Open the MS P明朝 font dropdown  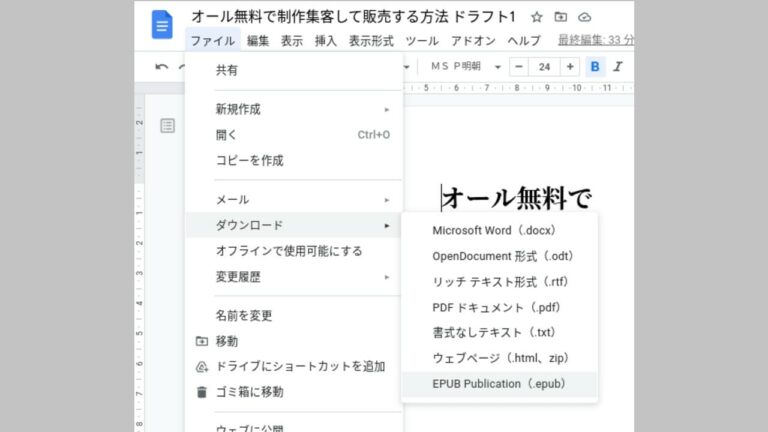pos(465,67)
